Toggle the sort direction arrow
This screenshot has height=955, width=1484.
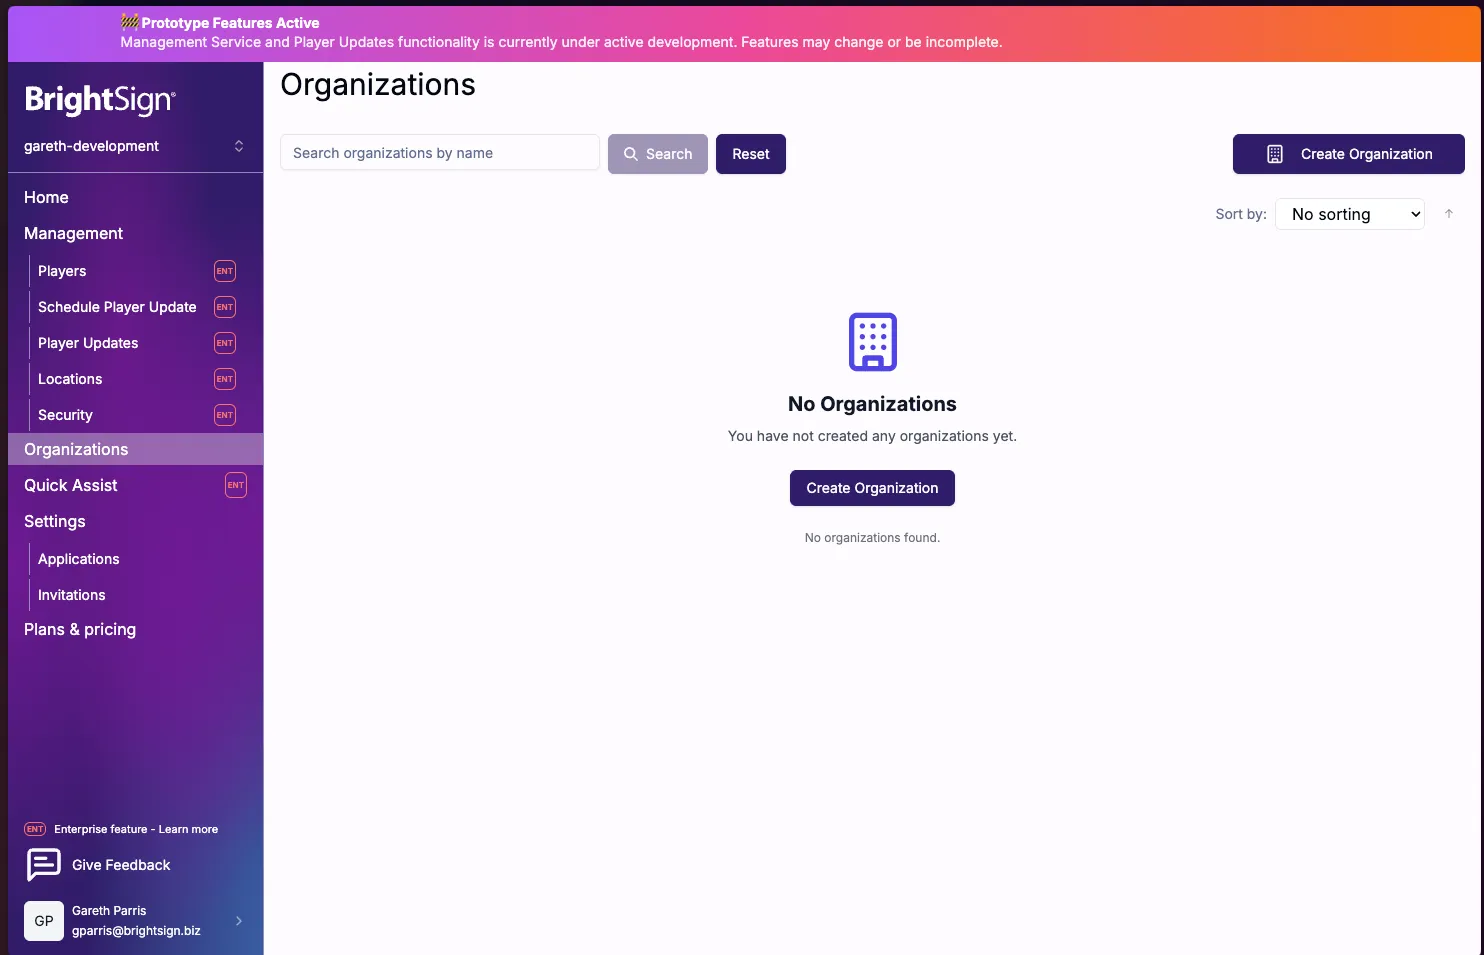point(1449,214)
